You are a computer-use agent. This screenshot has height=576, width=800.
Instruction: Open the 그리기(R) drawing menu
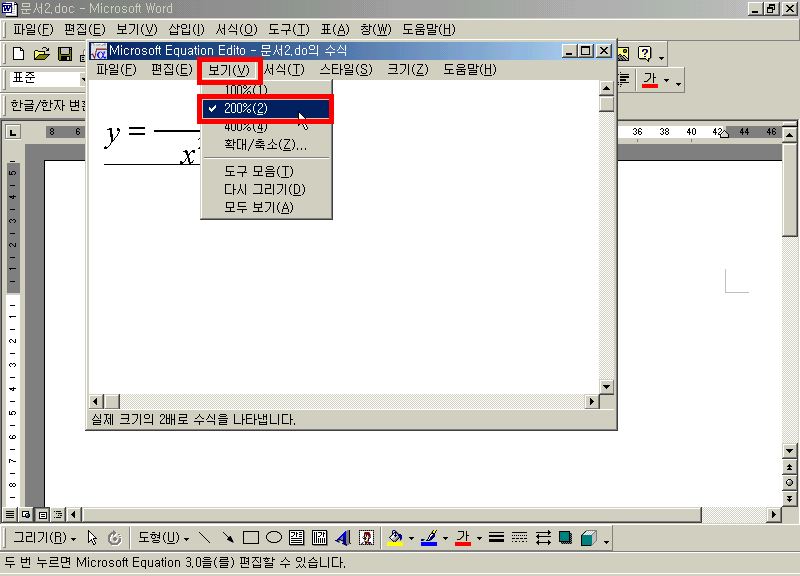[45, 538]
